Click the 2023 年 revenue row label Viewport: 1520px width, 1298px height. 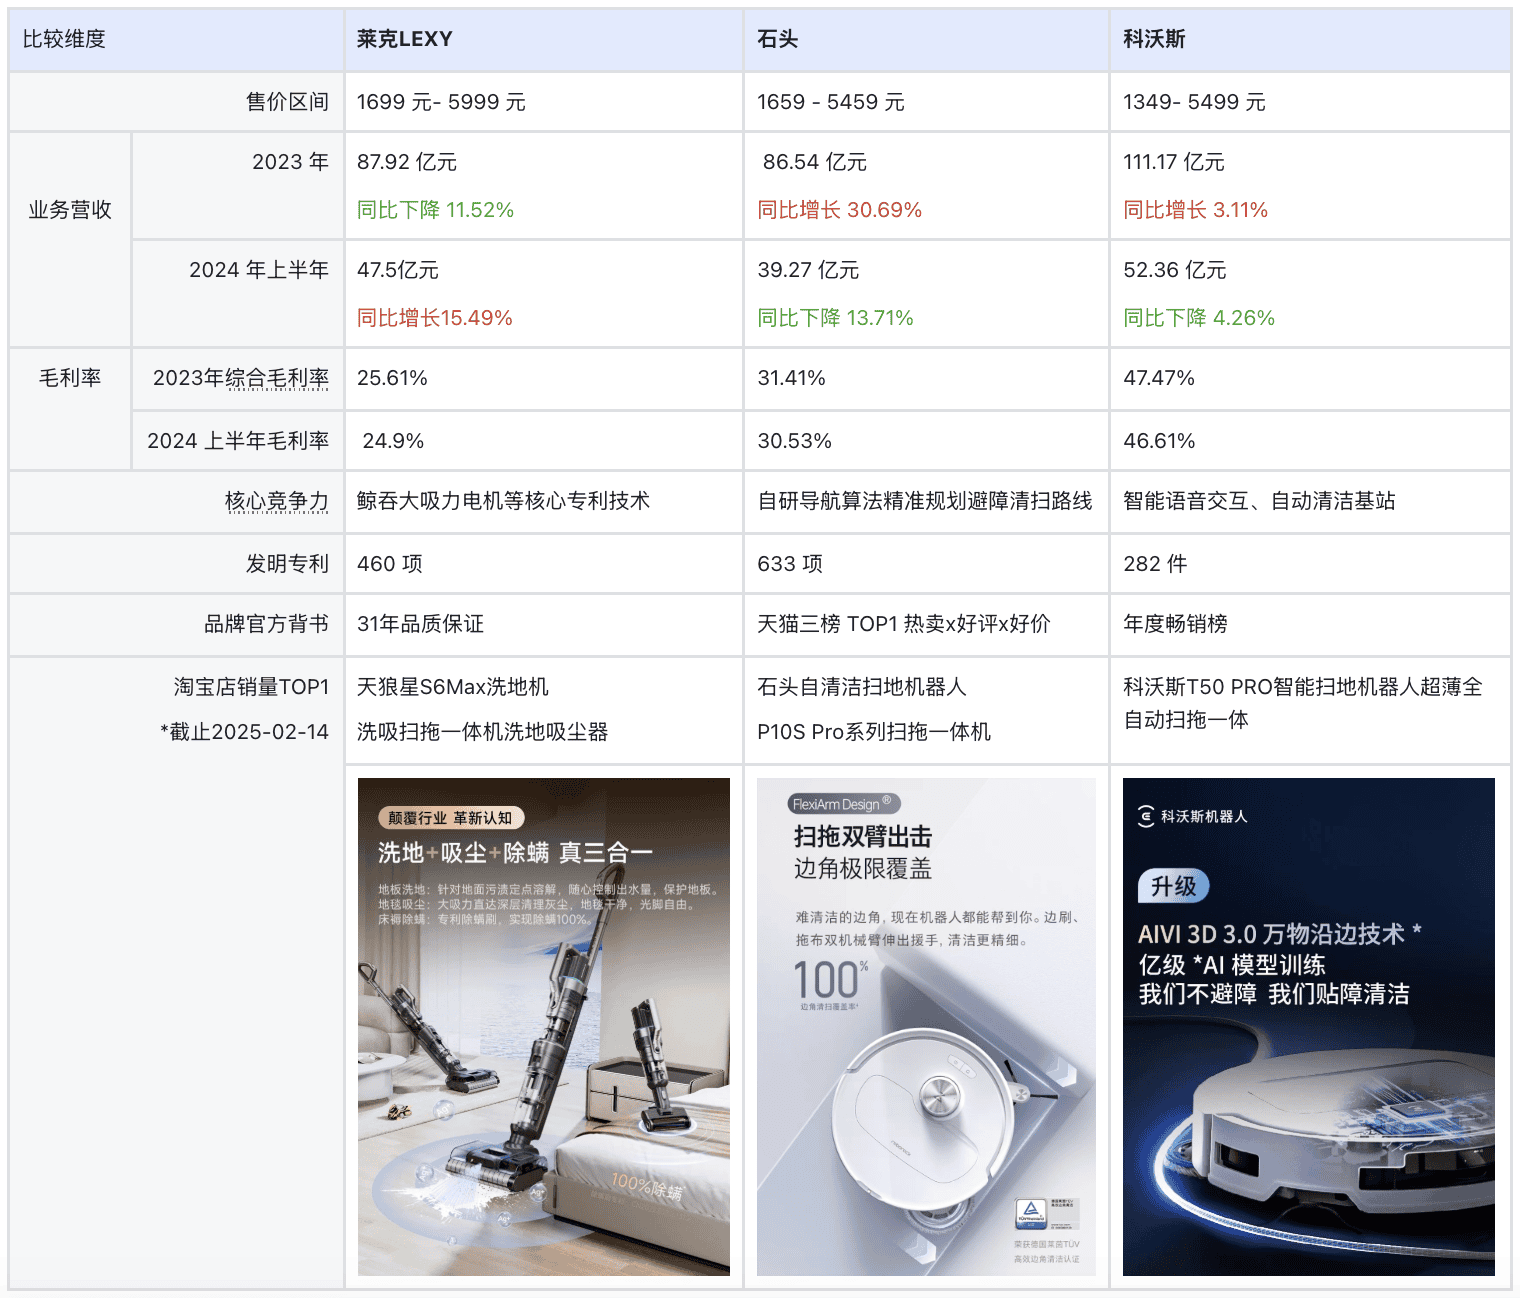[290, 162]
